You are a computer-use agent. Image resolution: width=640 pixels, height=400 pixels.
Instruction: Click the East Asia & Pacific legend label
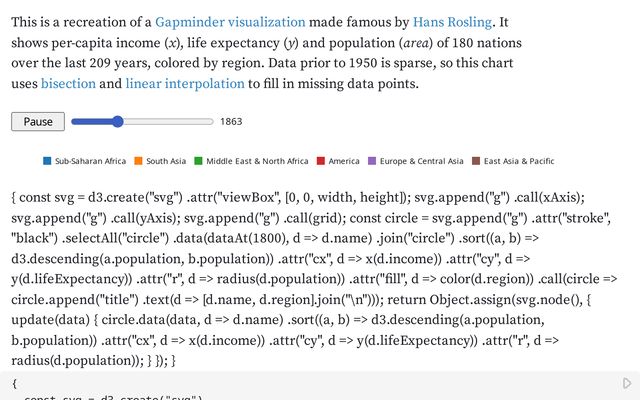click(519, 161)
